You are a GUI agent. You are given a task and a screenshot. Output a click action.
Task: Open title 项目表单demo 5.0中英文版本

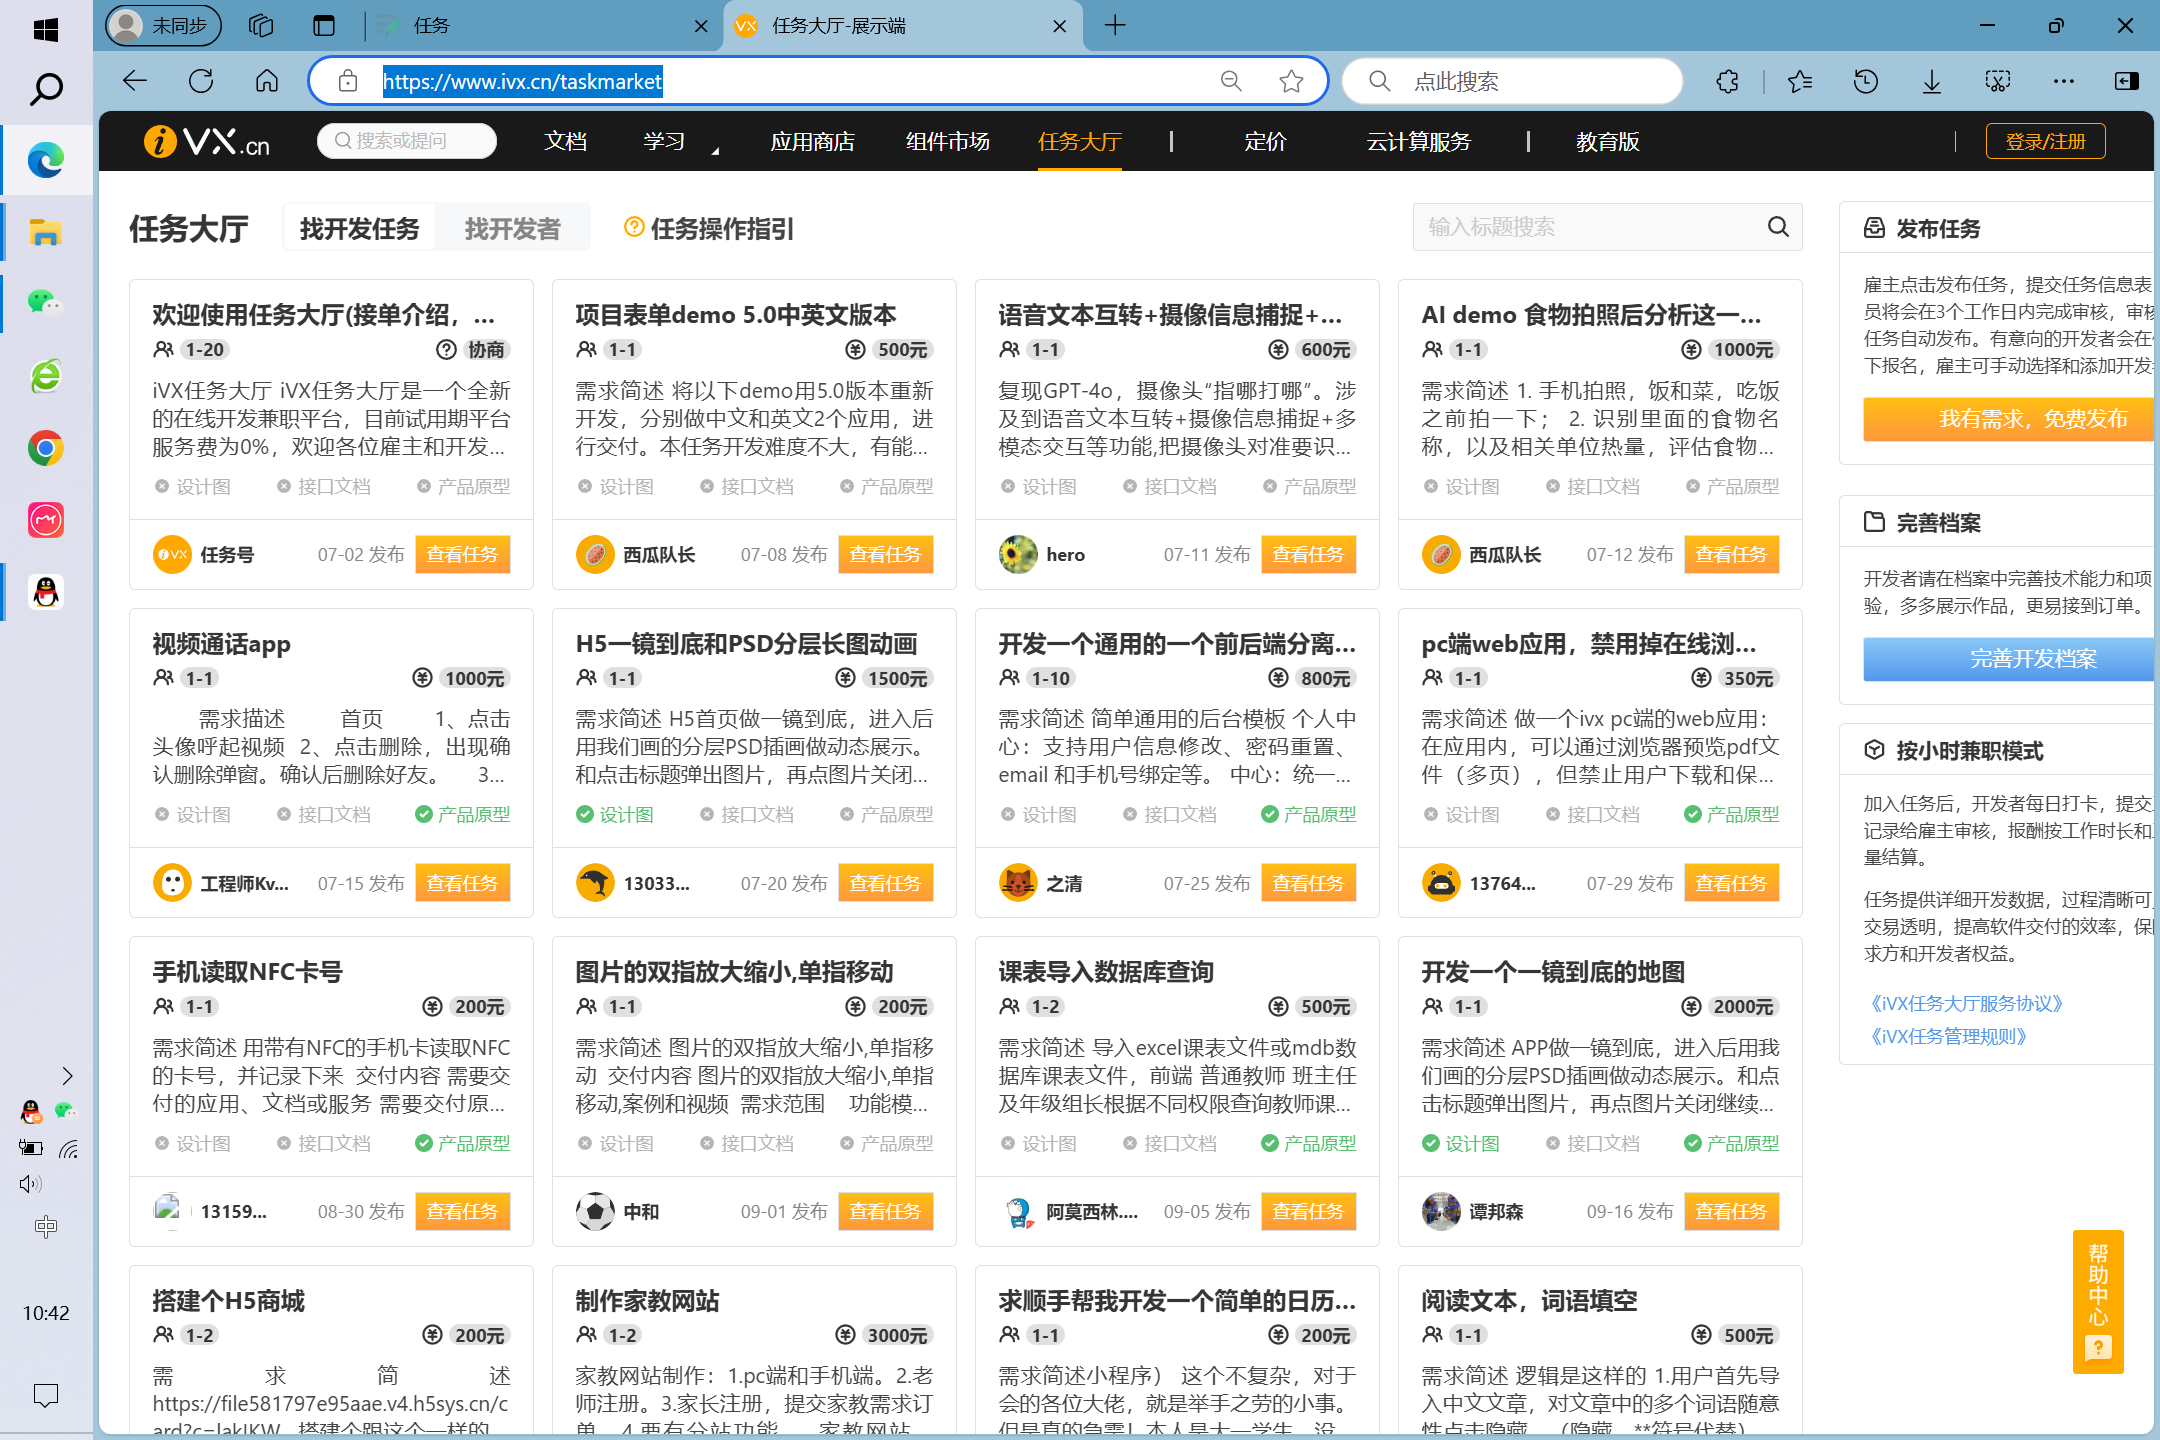[735, 314]
